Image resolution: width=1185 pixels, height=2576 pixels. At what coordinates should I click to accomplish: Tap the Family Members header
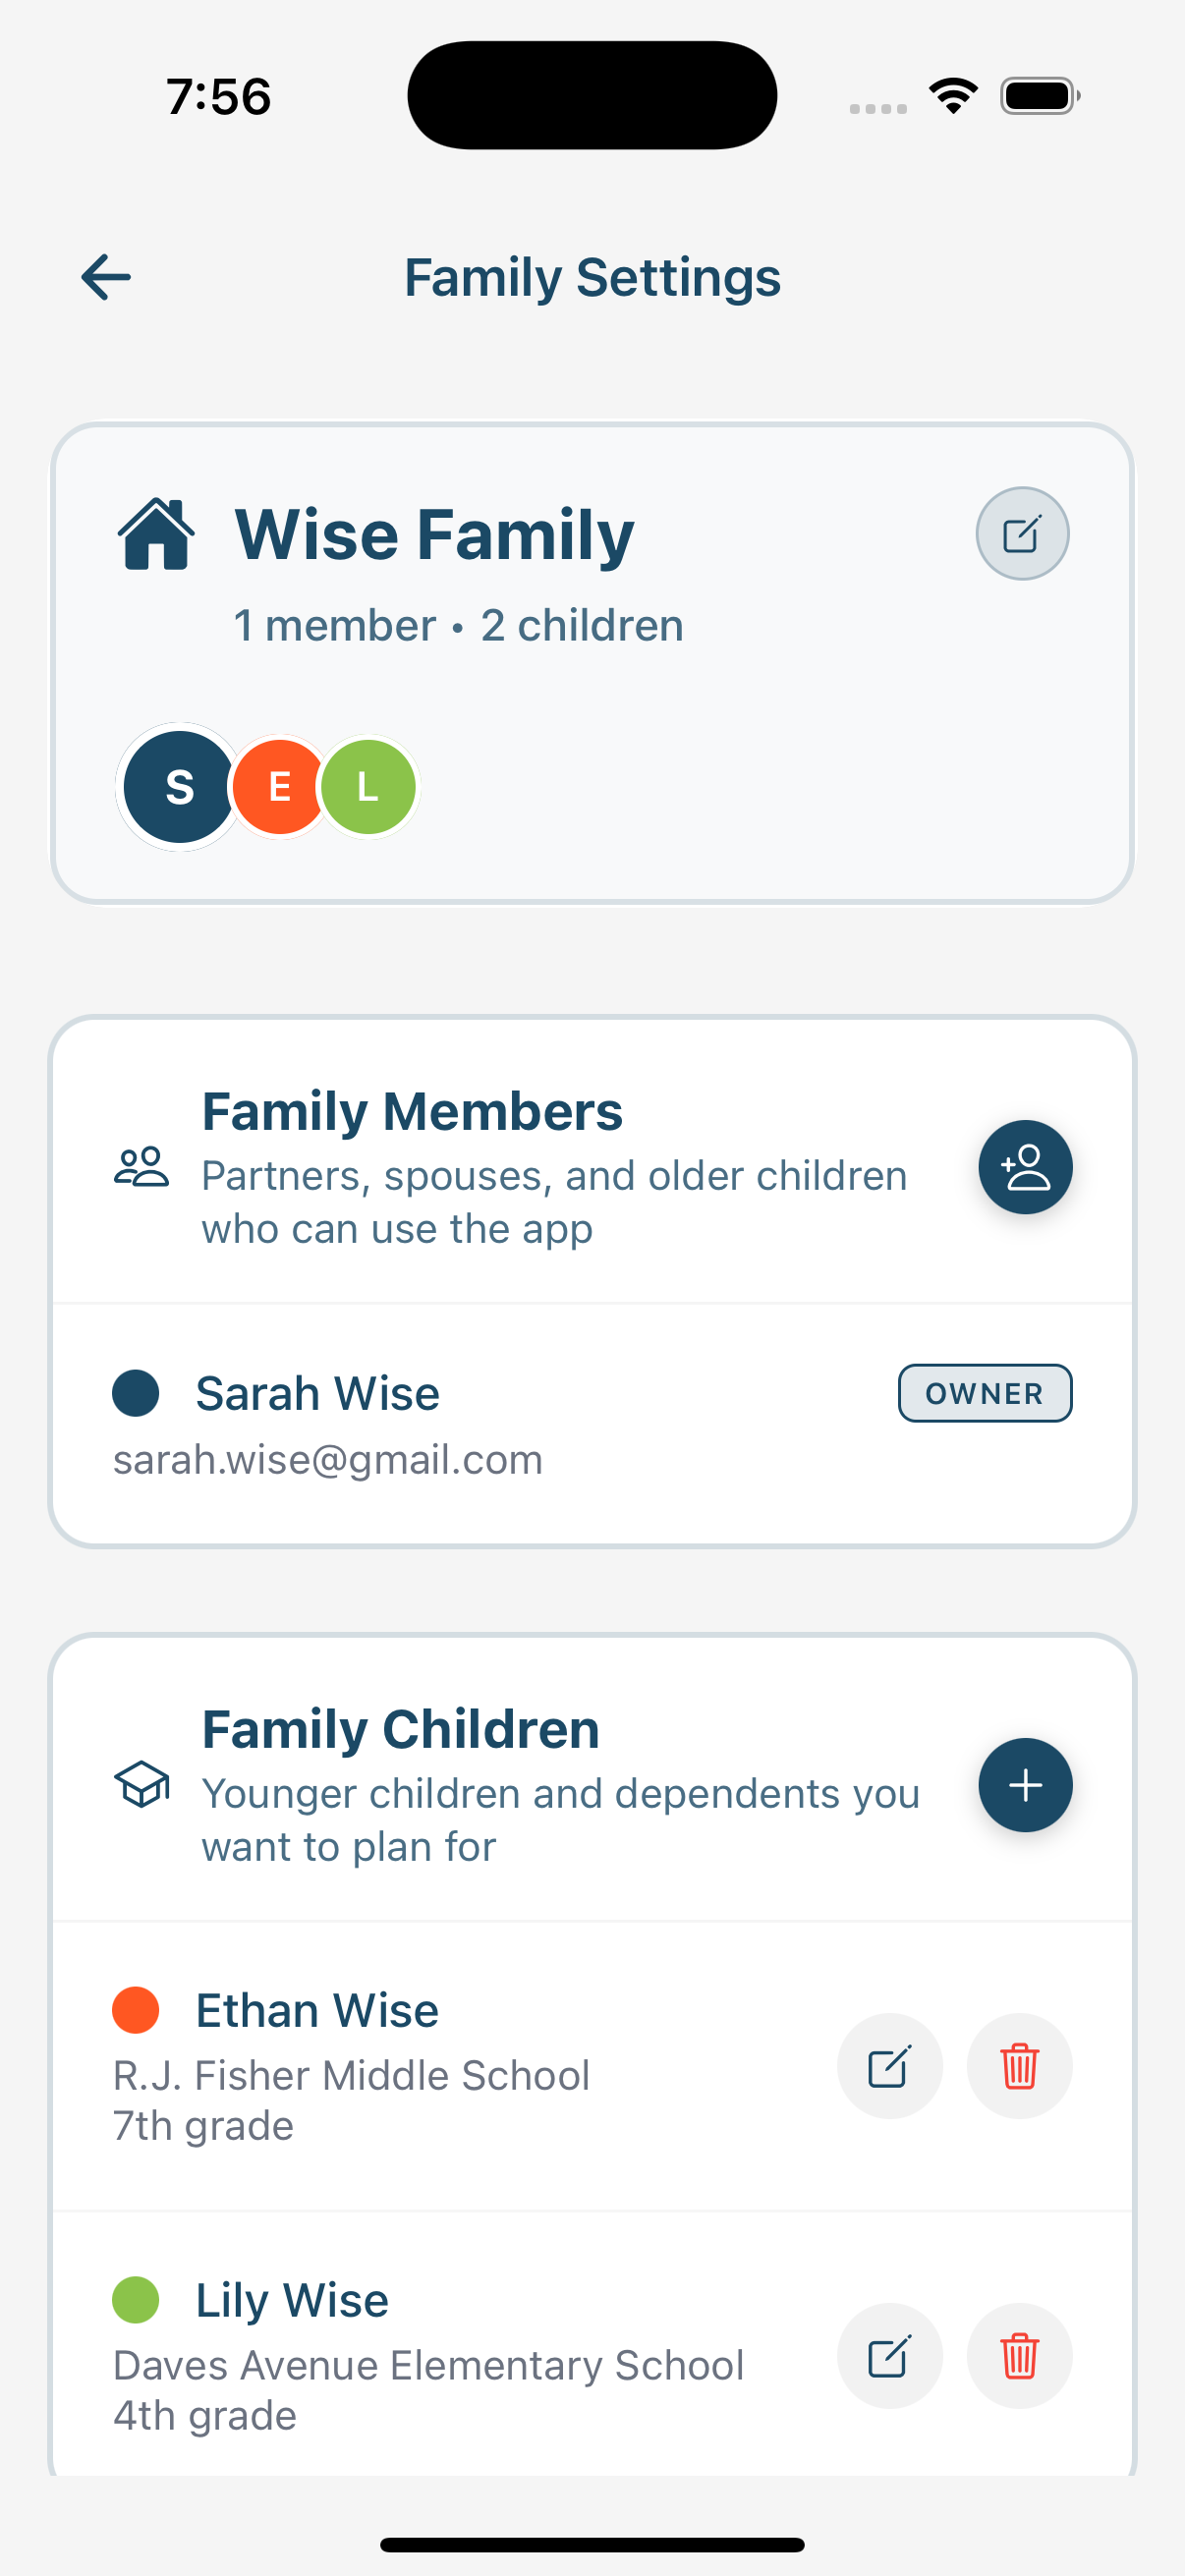[x=412, y=1111]
